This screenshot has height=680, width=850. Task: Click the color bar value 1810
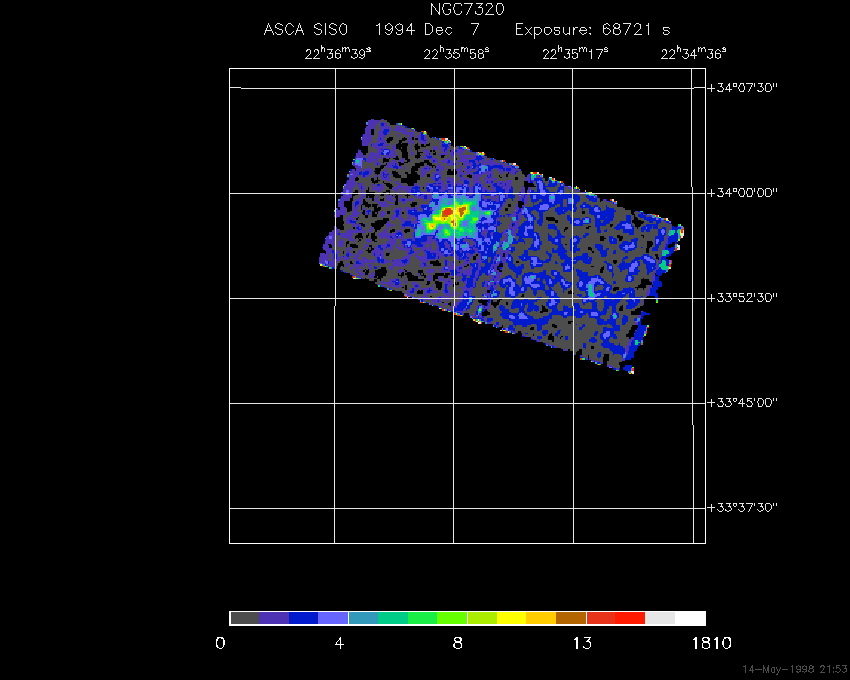coord(711,644)
